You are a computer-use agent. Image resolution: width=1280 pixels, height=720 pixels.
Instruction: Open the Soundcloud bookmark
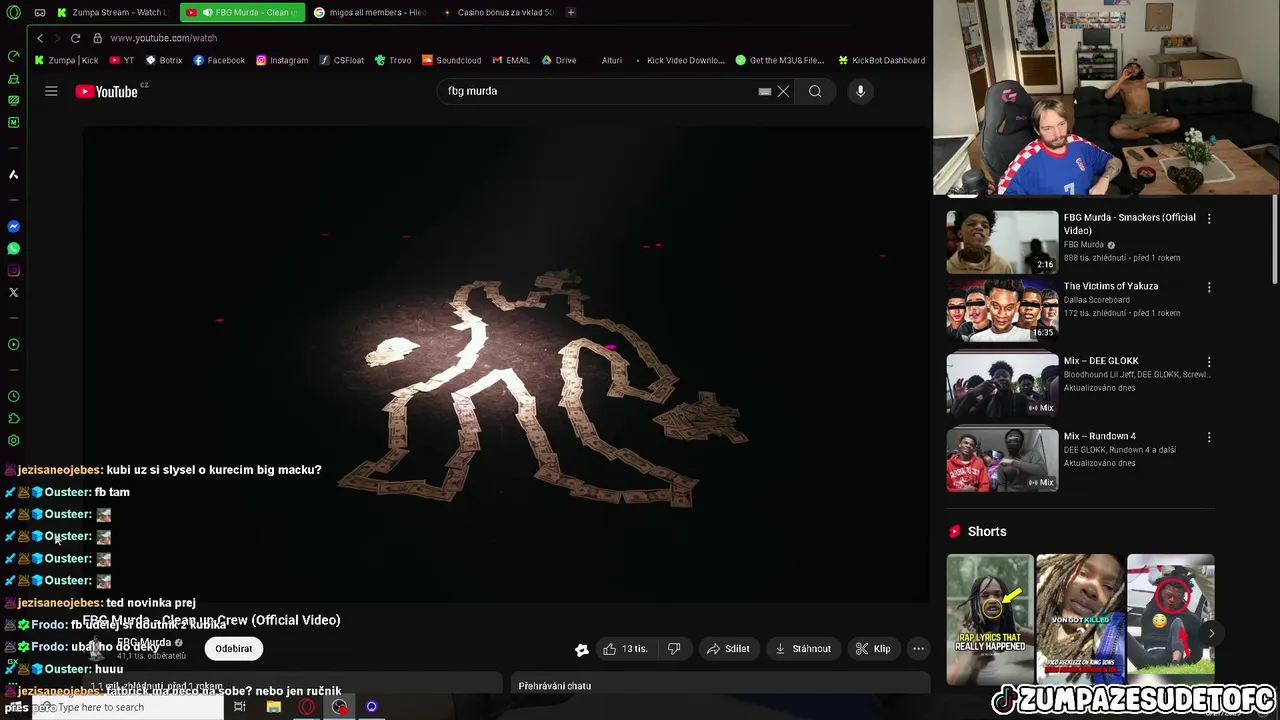coord(452,60)
